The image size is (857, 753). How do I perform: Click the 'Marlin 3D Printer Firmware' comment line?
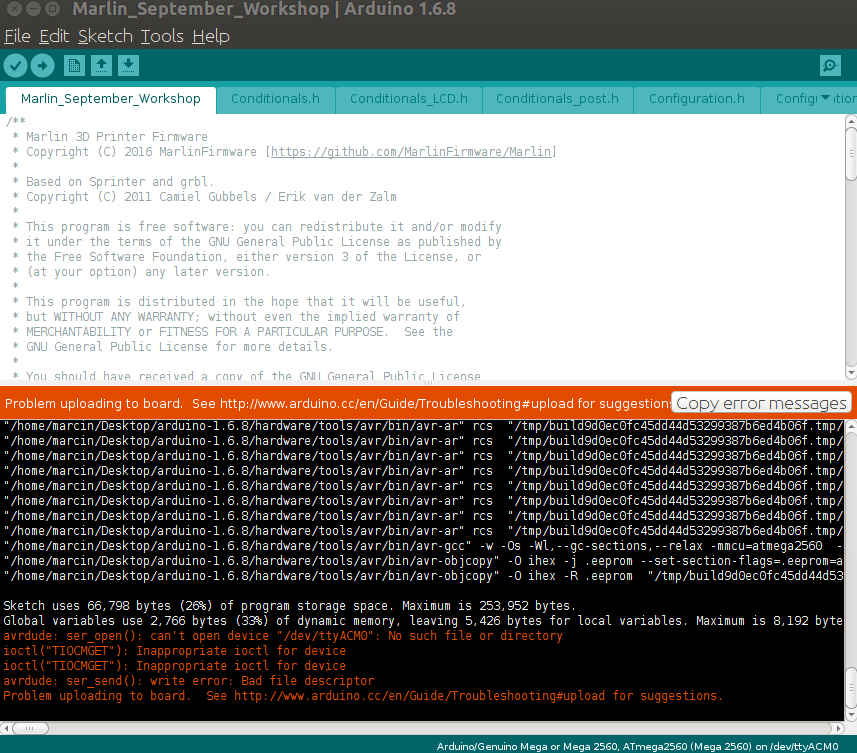116,136
